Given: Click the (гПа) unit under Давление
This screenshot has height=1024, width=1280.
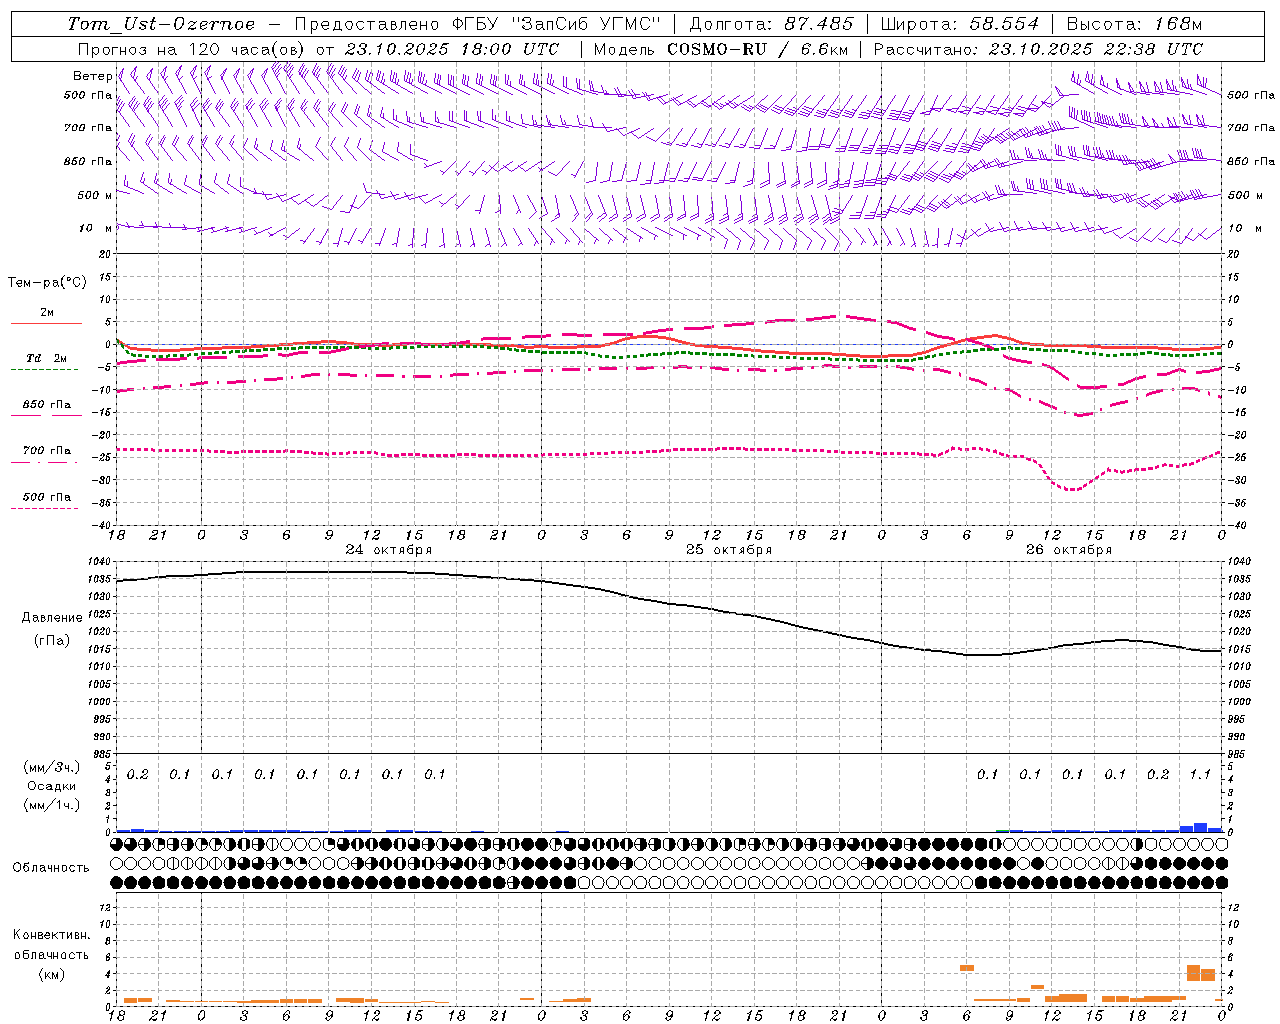Looking at the screenshot, I should click(x=52, y=641).
